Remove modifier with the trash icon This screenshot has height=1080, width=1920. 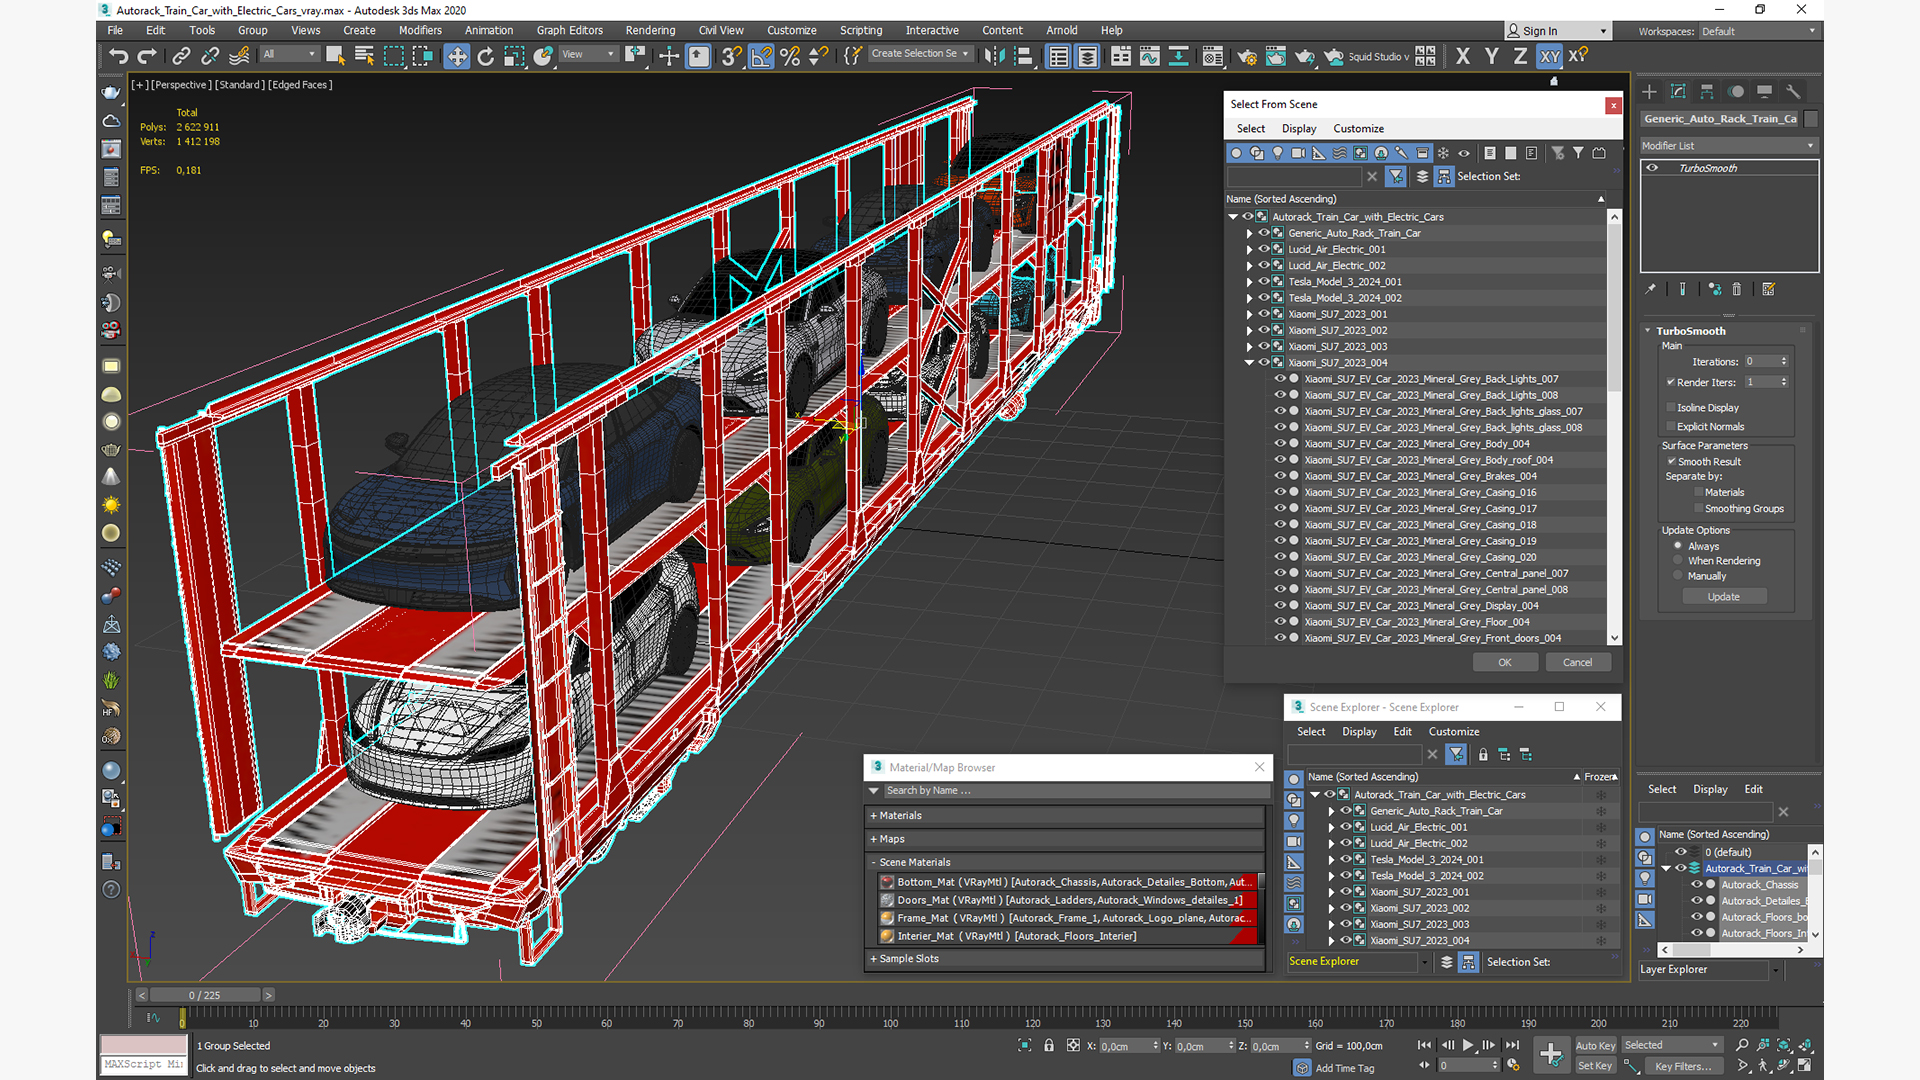coord(1737,289)
